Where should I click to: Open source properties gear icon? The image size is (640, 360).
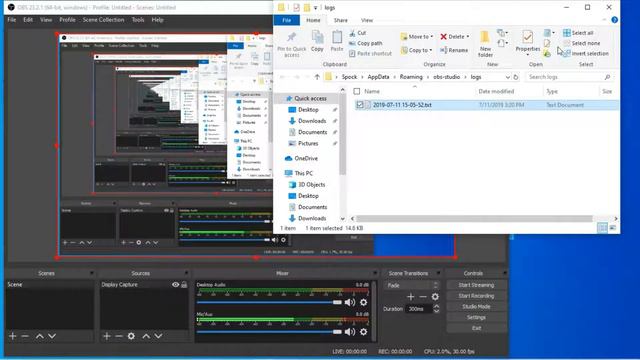[131, 336]
